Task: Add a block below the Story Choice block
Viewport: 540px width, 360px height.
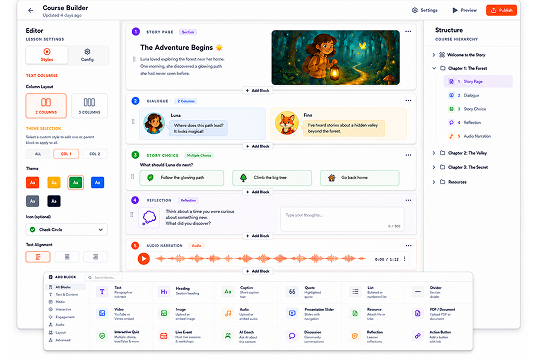Action: (258, 192)
